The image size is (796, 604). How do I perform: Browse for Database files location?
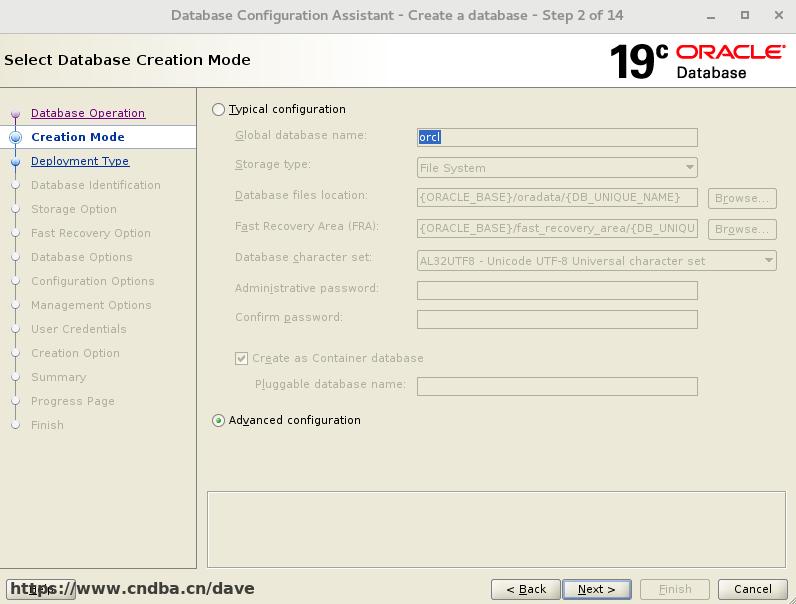point(742,198)
